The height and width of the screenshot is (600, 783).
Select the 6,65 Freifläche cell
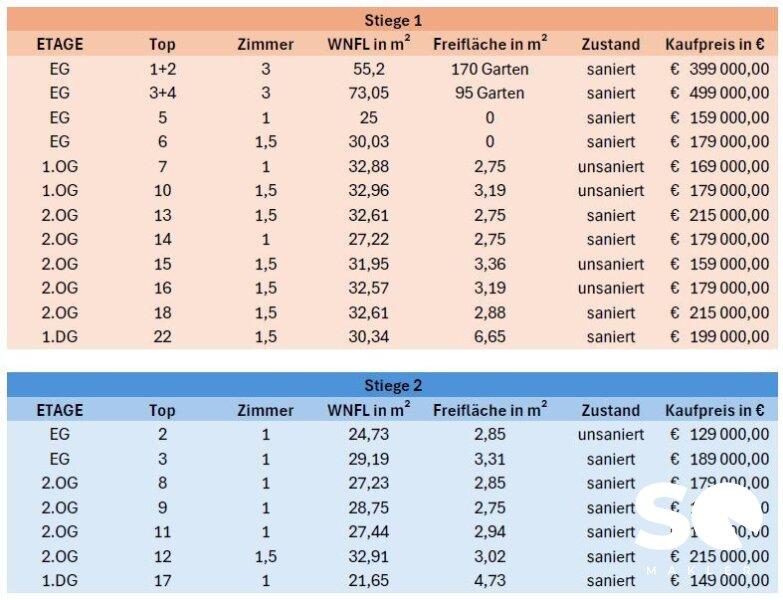click(490, 337)
